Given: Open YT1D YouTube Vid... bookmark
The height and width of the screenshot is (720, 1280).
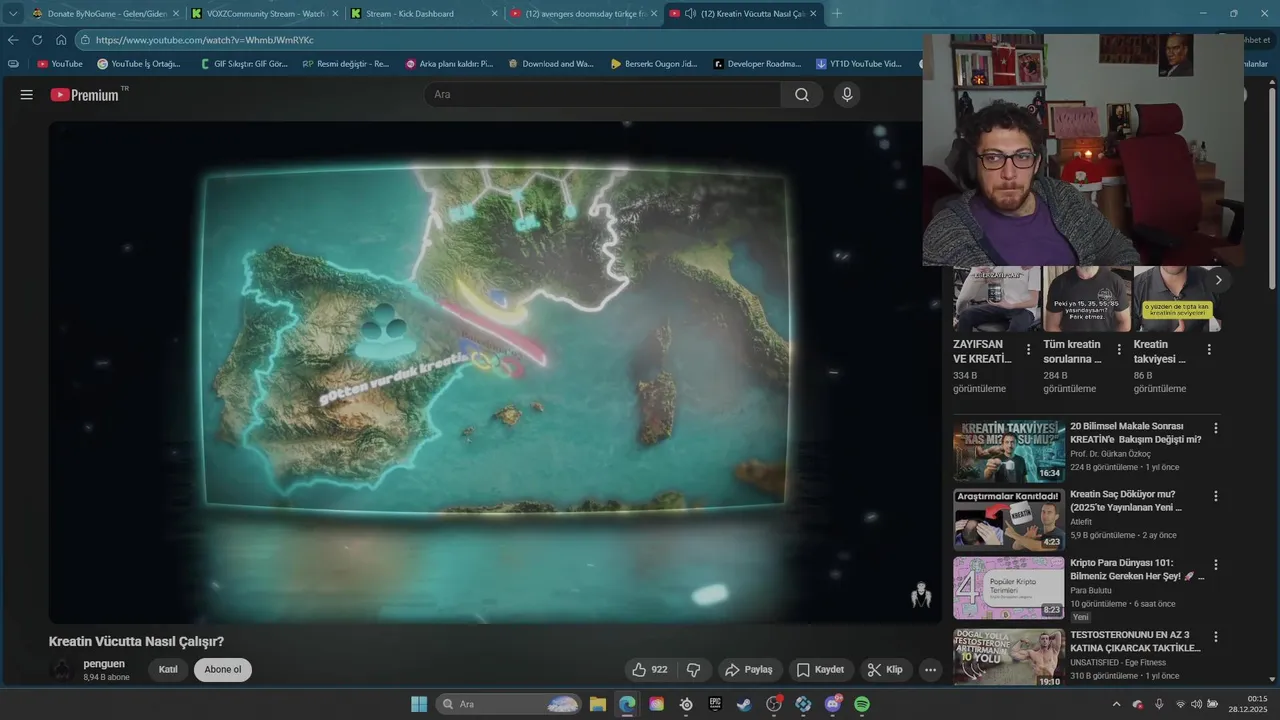Looking at the screenshot, I should 859,64.
